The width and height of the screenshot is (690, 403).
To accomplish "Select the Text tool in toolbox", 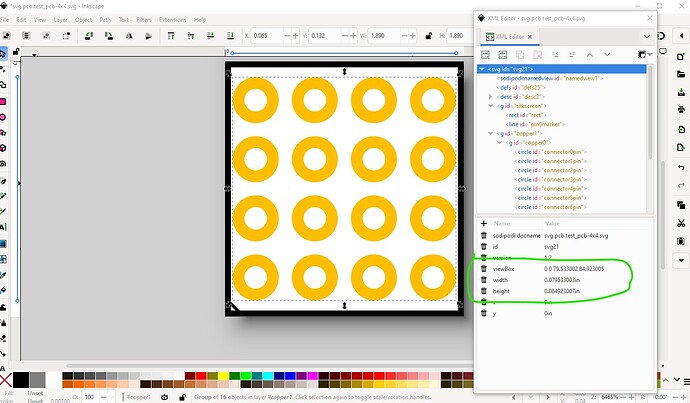I will click(x=3, y=227).
